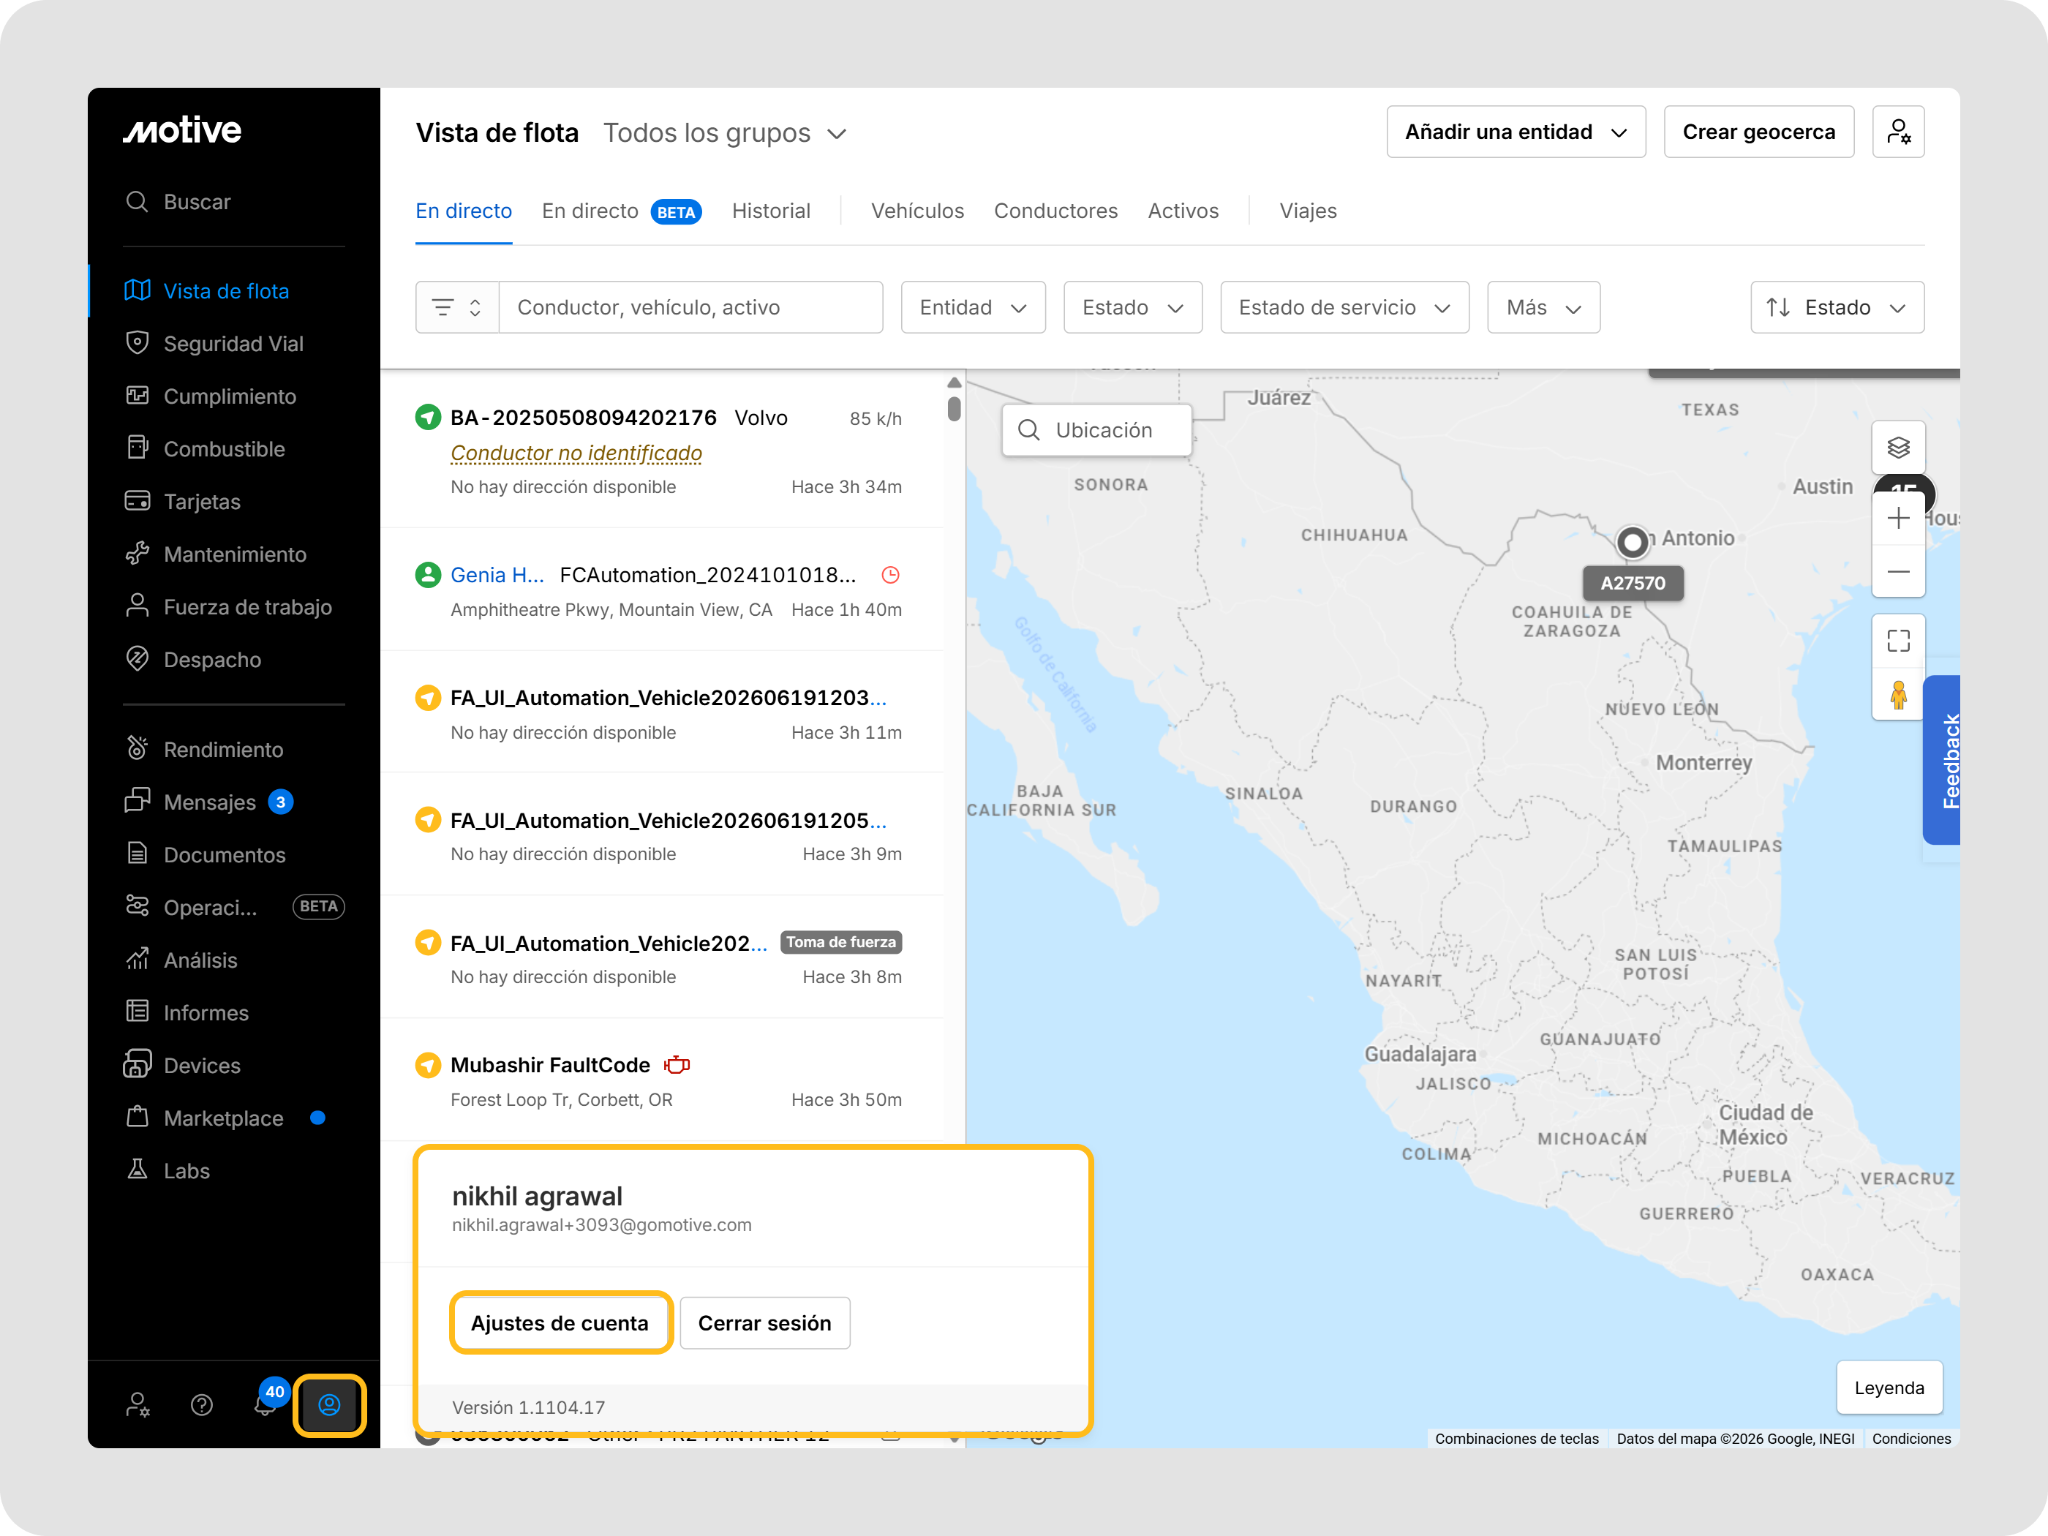Image resolution: width=2048 pixels, height=1536 pixels.
Task: Open the Estado sort dropdown
Action: pyautogui.click(x=1837, y=307)
